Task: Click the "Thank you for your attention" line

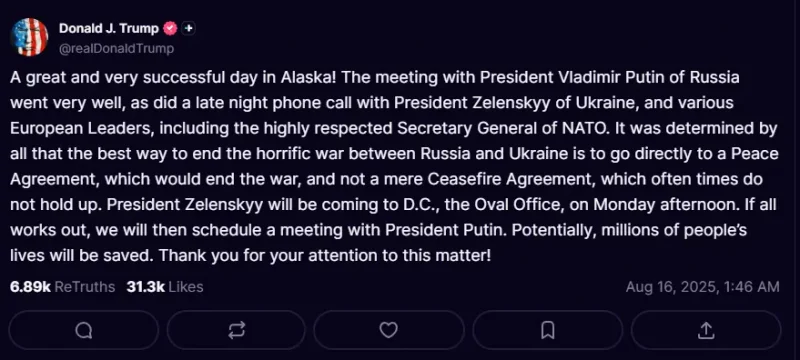Action: pos(251,255)
